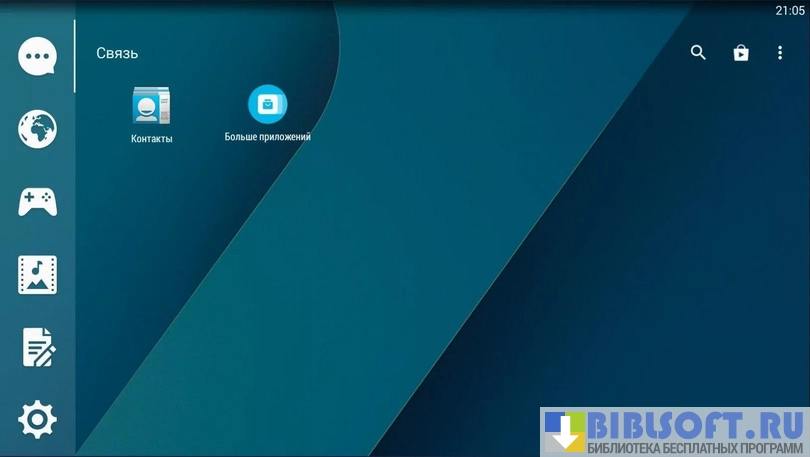Click the search magnifier icon
This screenshot has height=457, width=810.
point(698,53)
